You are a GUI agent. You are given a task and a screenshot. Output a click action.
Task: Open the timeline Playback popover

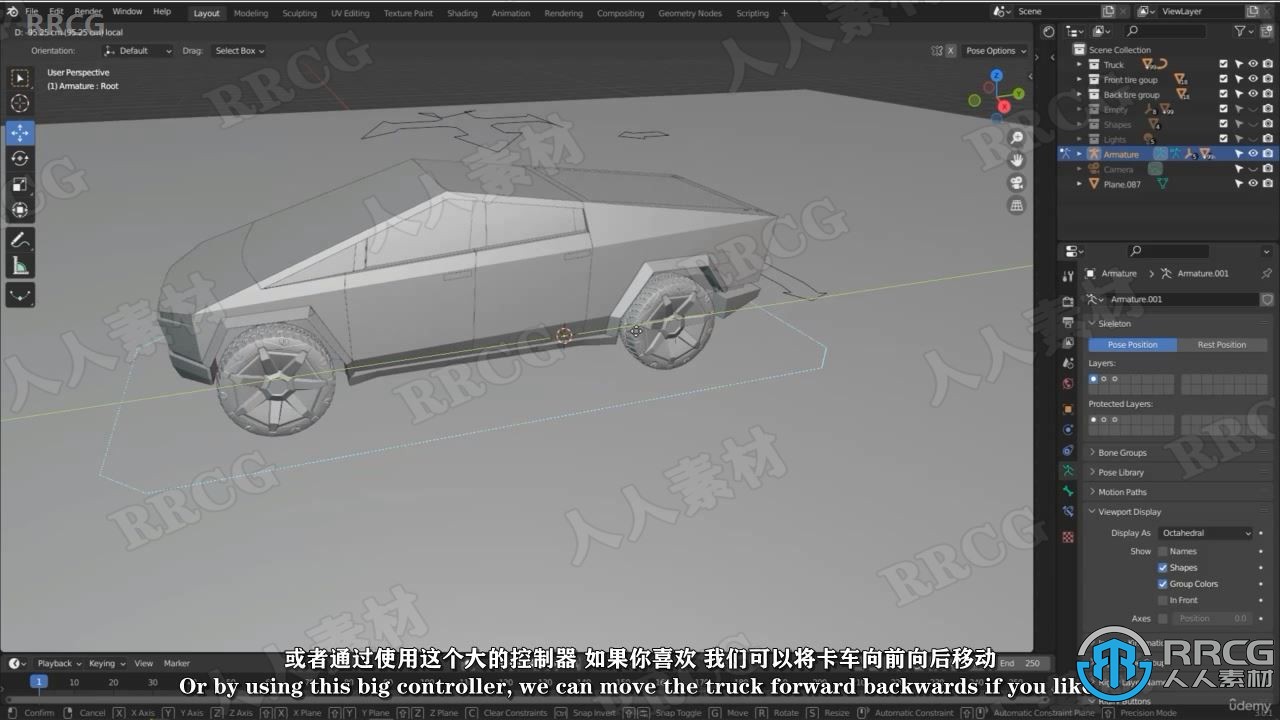pyautogui.click(x=59, y=663)
